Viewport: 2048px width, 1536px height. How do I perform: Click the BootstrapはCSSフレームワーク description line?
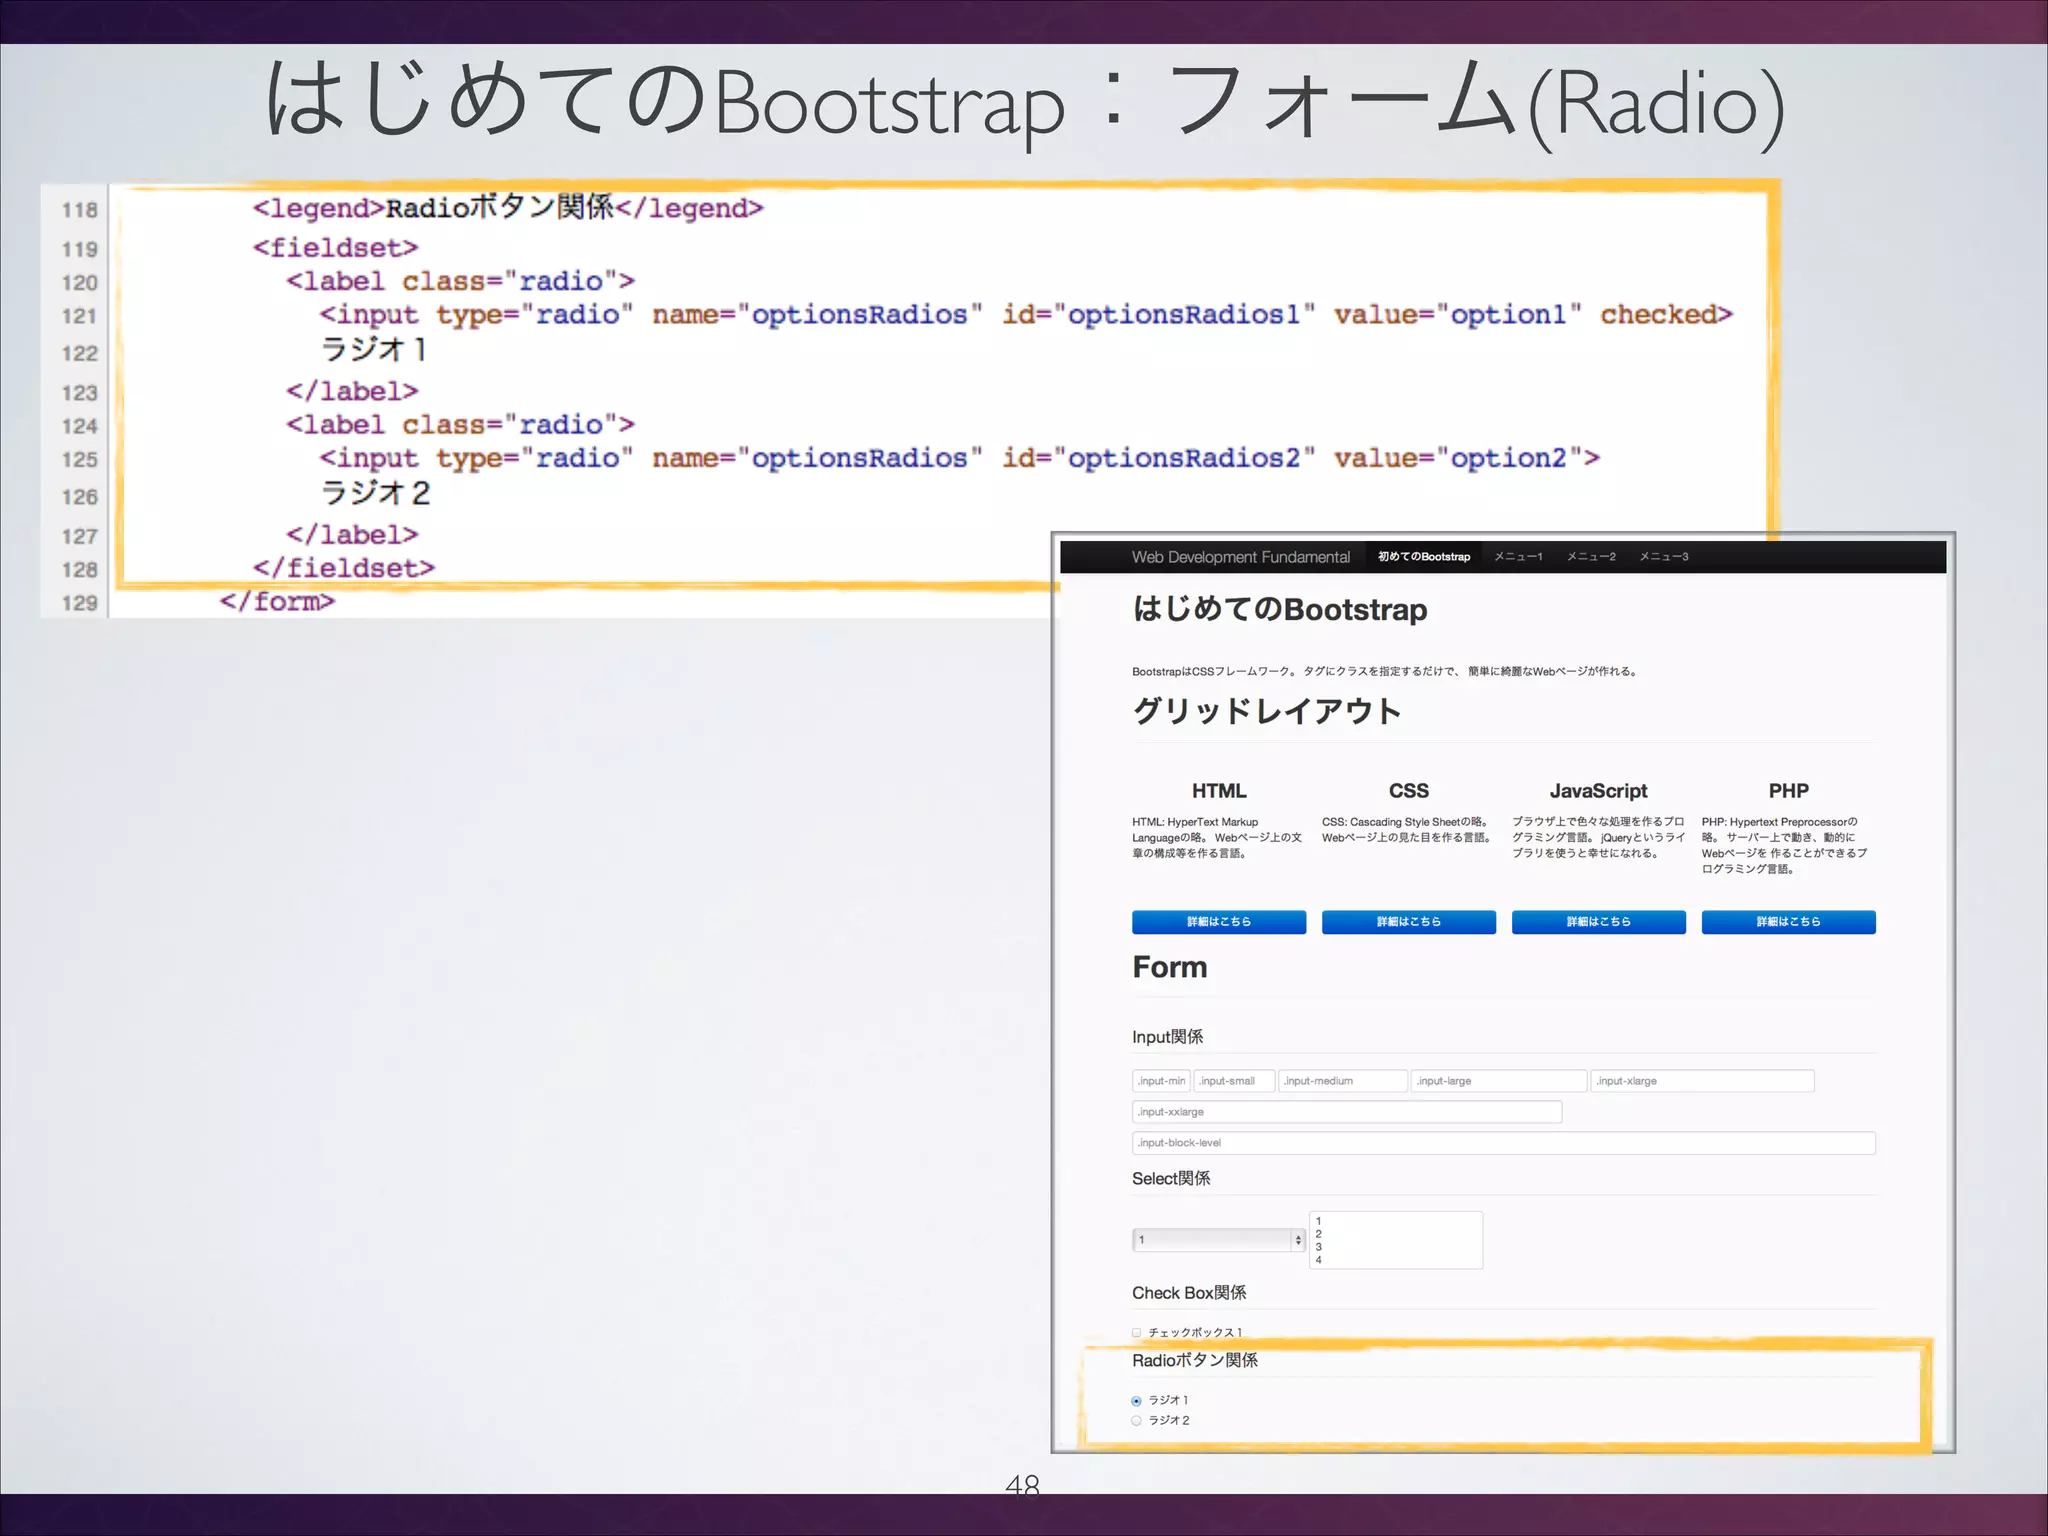click(x=1386, y=672)
